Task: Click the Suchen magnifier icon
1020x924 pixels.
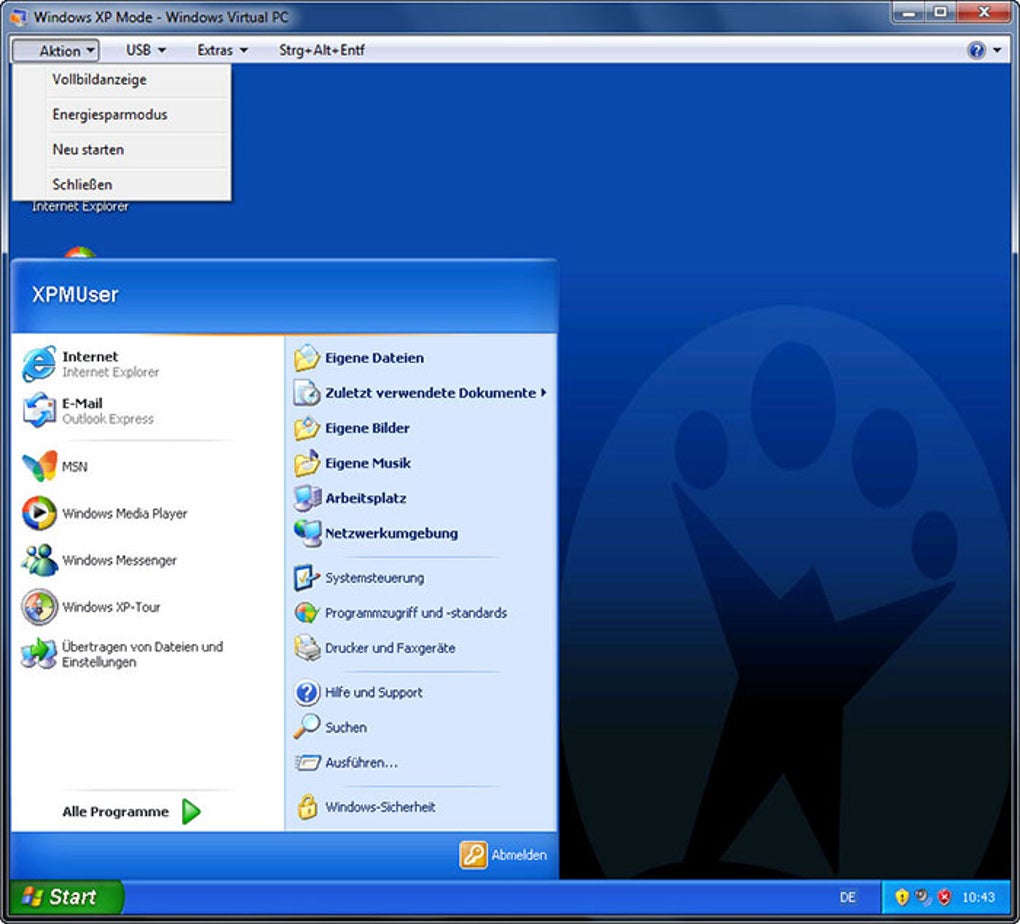Action: click(x=307, y=727)
